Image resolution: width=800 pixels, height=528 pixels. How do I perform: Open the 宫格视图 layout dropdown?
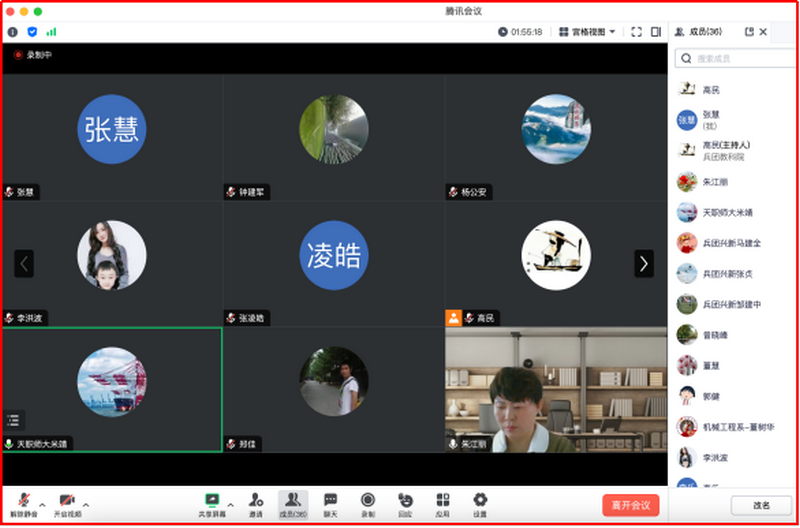click(x=587, y=32)
